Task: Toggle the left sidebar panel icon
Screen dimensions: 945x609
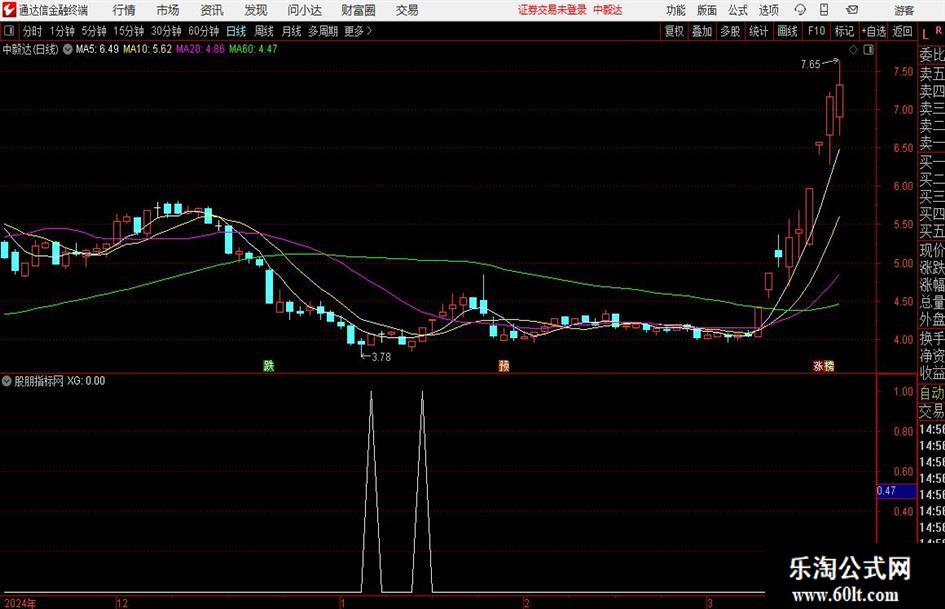Action: [9, 31]
